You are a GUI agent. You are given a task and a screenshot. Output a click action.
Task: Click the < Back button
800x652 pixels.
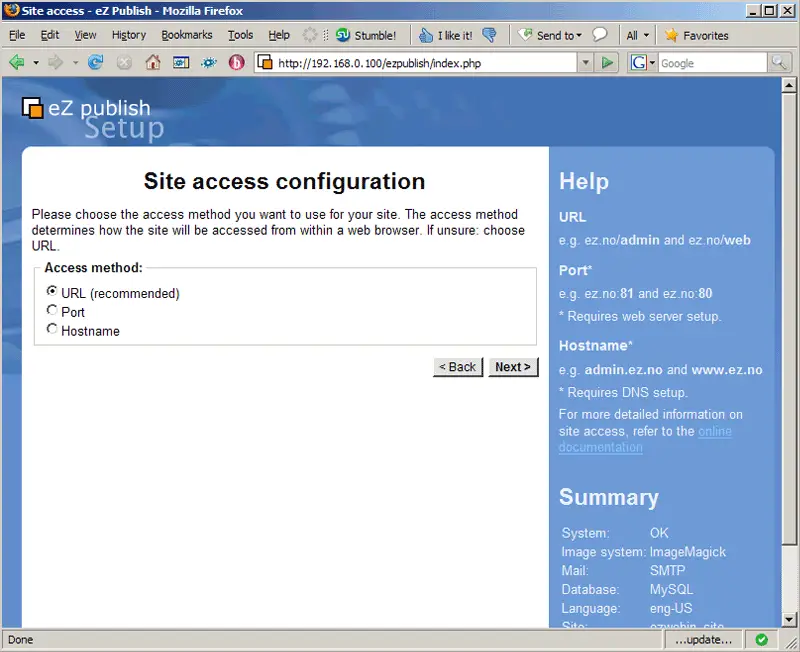point(458,367)
